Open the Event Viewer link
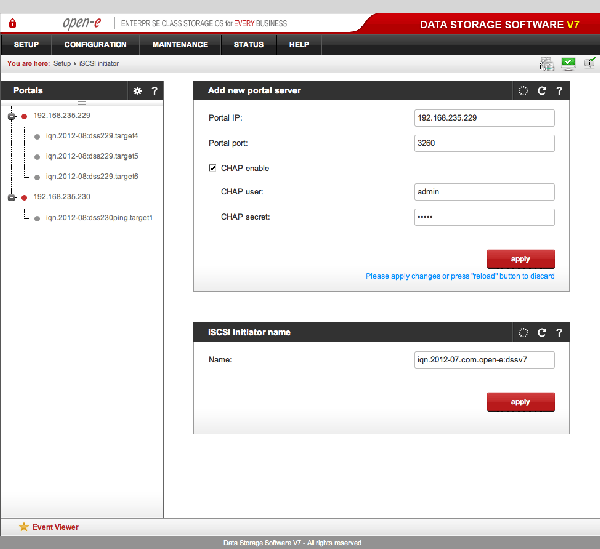 point(55,527)
